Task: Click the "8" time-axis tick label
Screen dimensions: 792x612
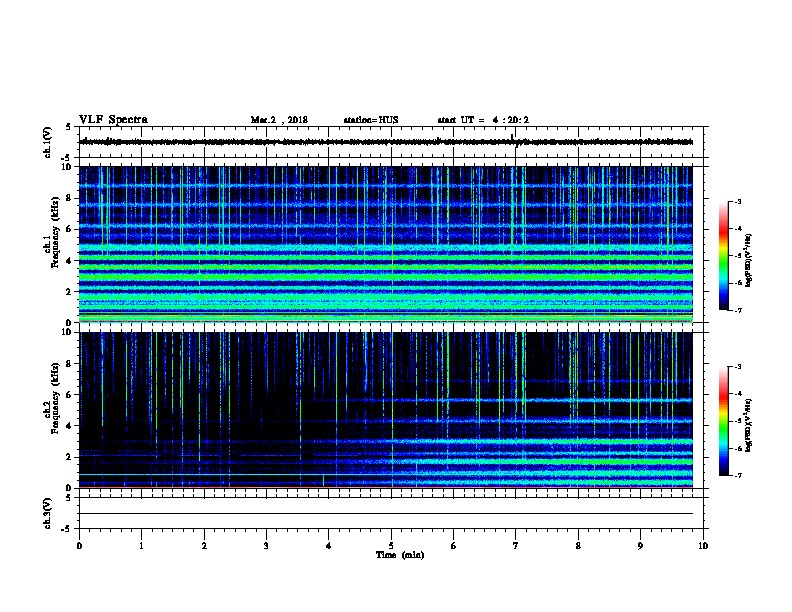Action: (x=578, y=546)
